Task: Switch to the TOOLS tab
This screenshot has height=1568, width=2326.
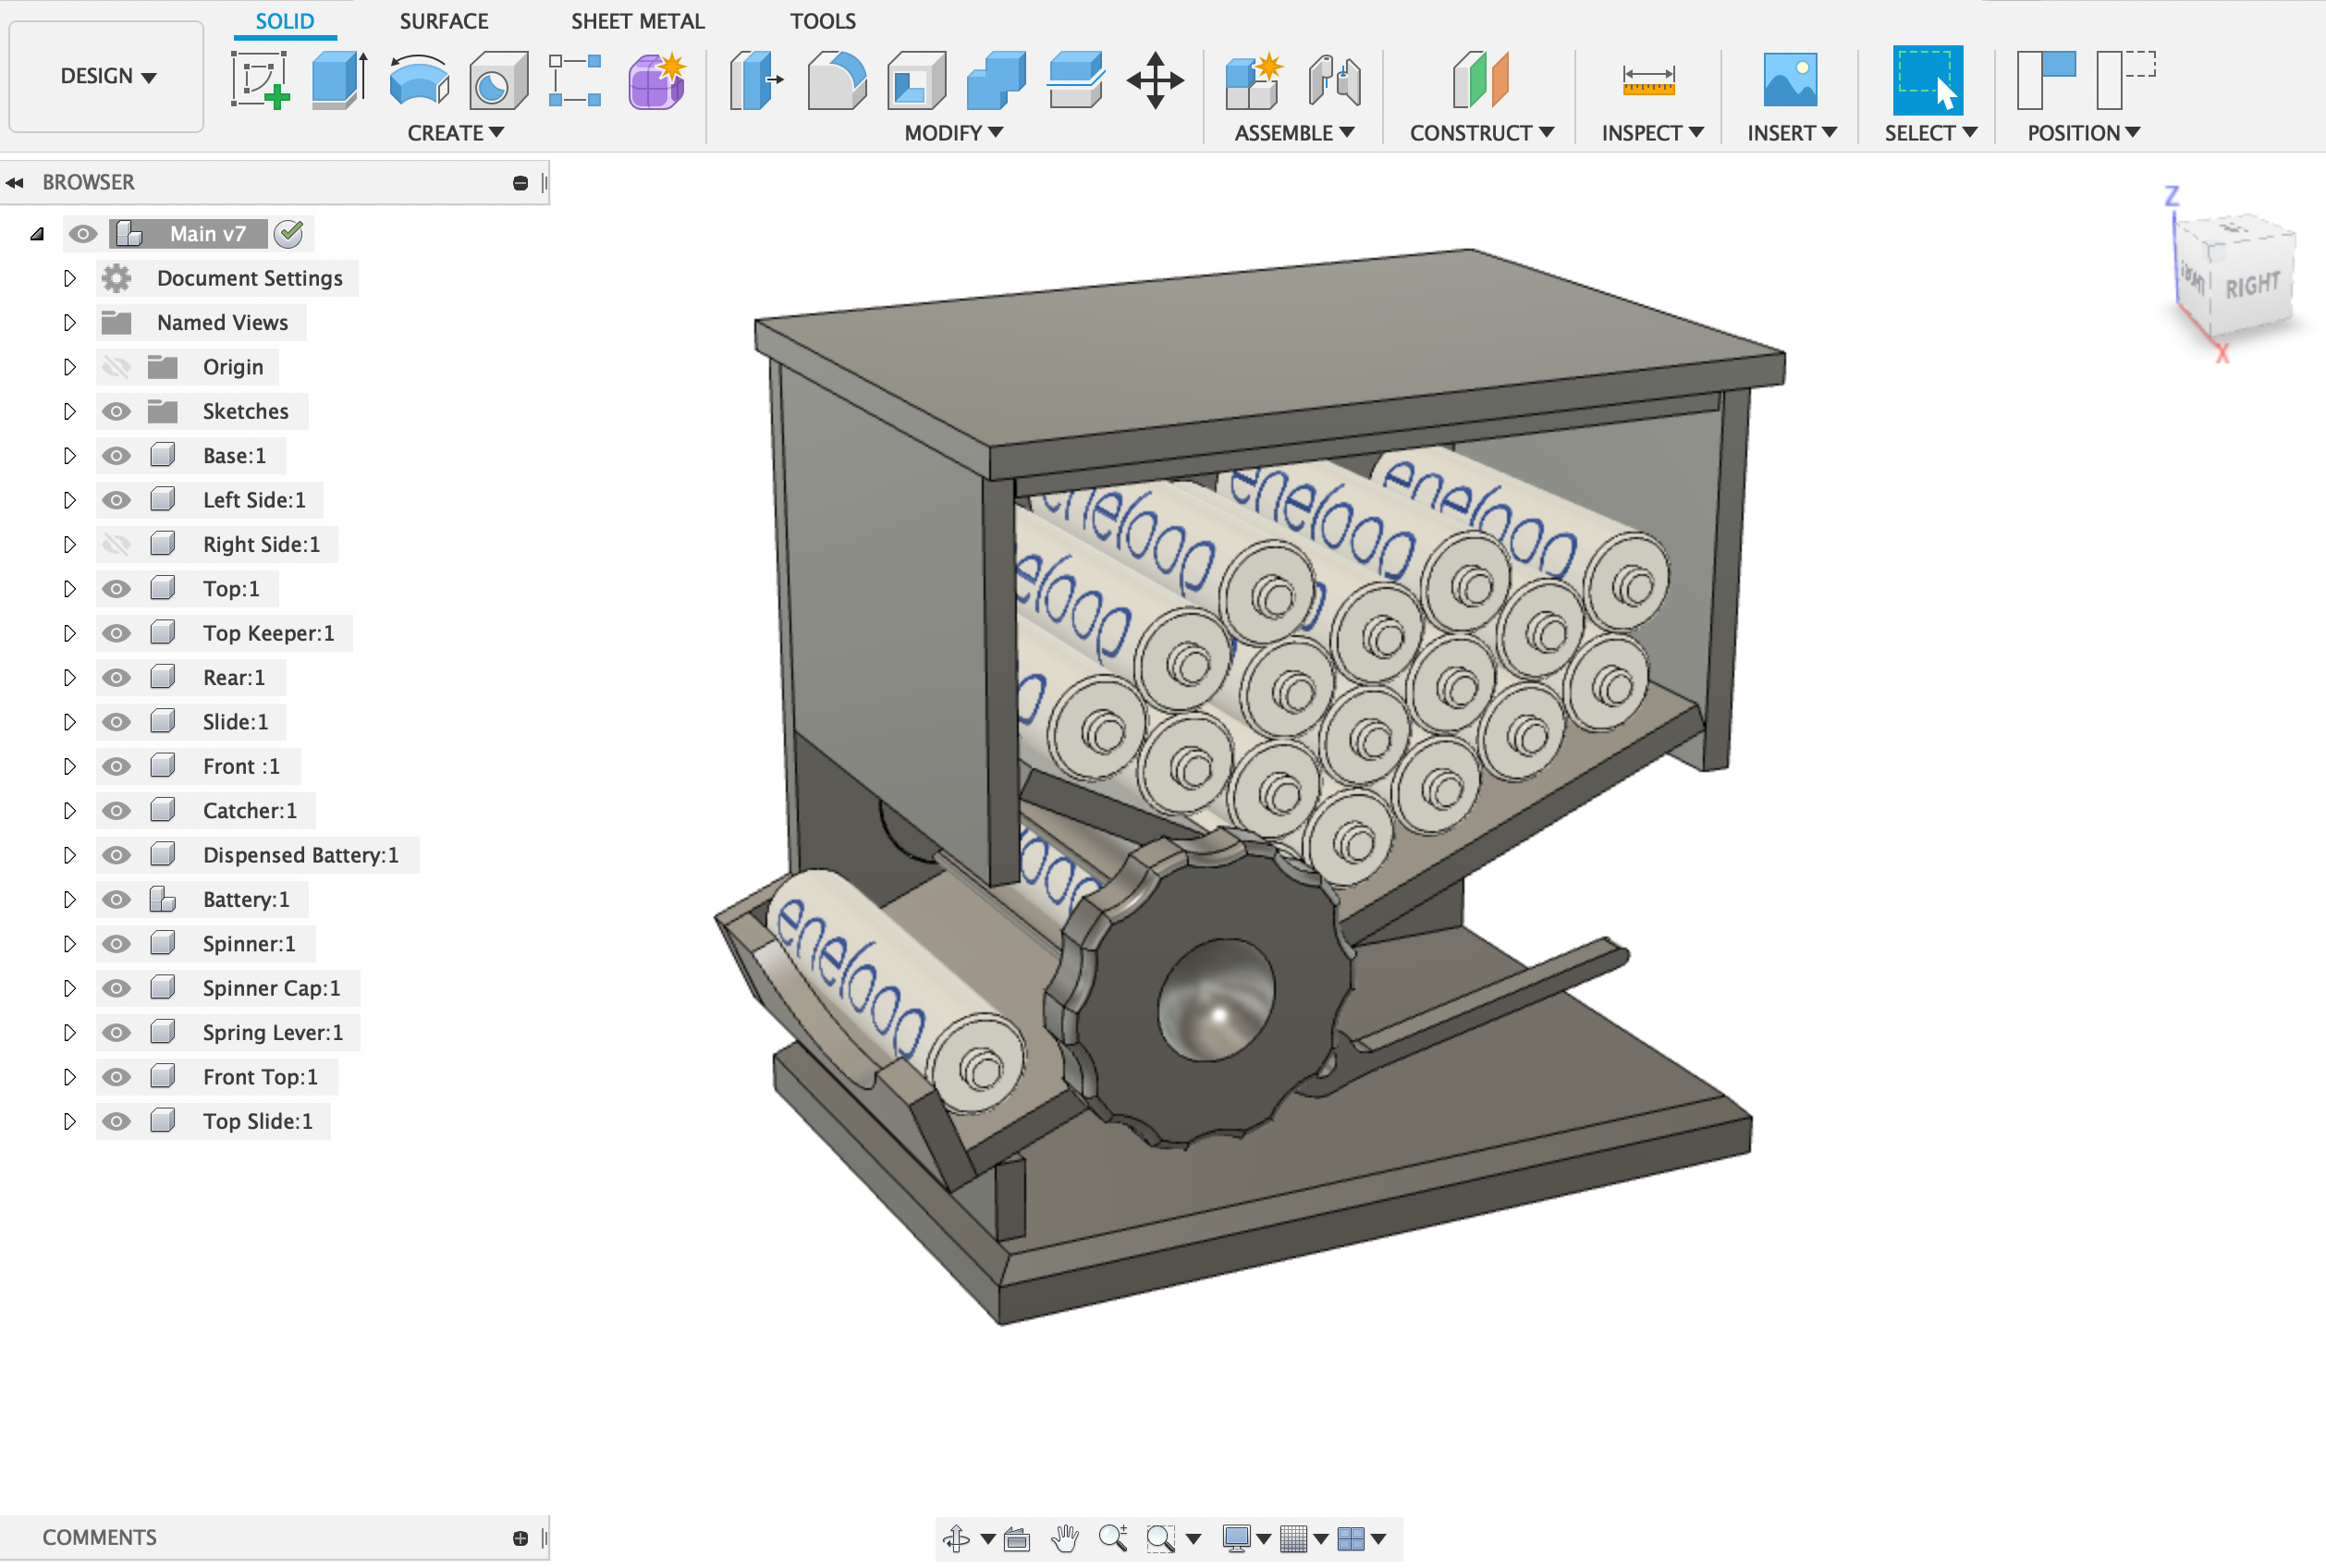Action: coord(822,21)
